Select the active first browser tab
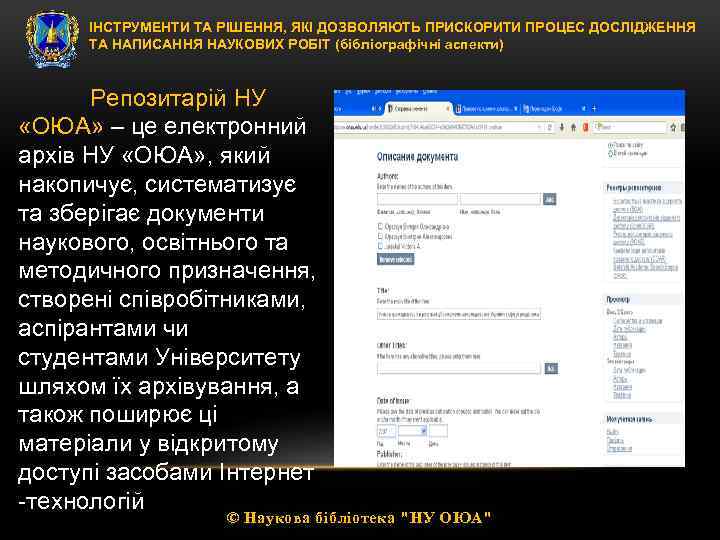This screenshot has width=720, height=540. (418, 108)
